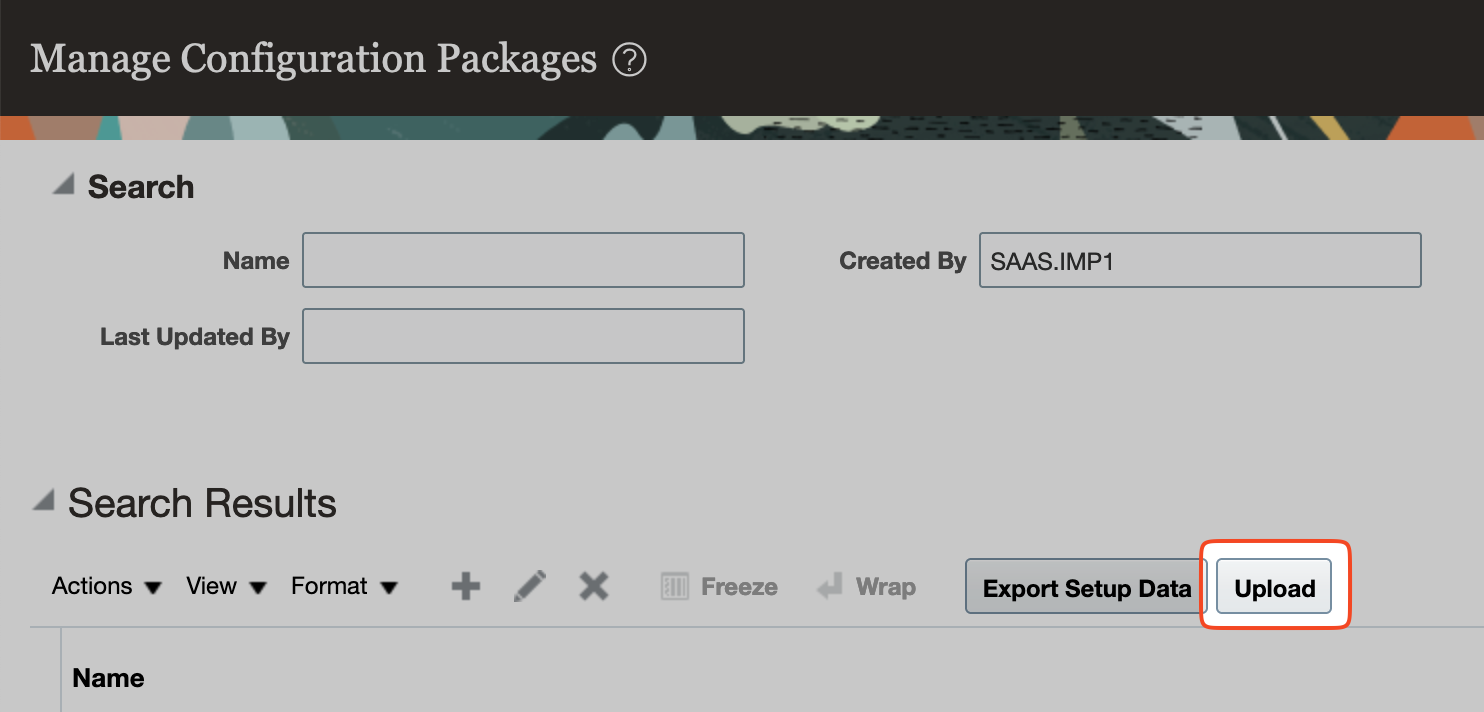Image resolution: width=1484 pixels, height=712 pixels.
Task: Click the Last Updated By field
Action: coord(523,336)
